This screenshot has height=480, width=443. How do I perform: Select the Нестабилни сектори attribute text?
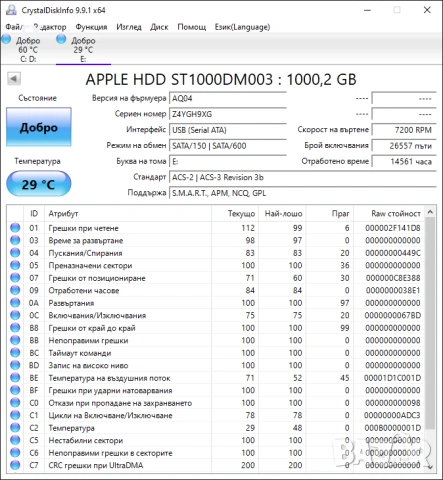[x=86, y=440]
